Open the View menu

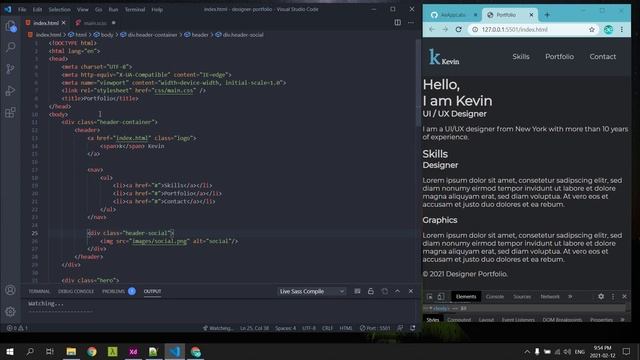tap(83, 9)
